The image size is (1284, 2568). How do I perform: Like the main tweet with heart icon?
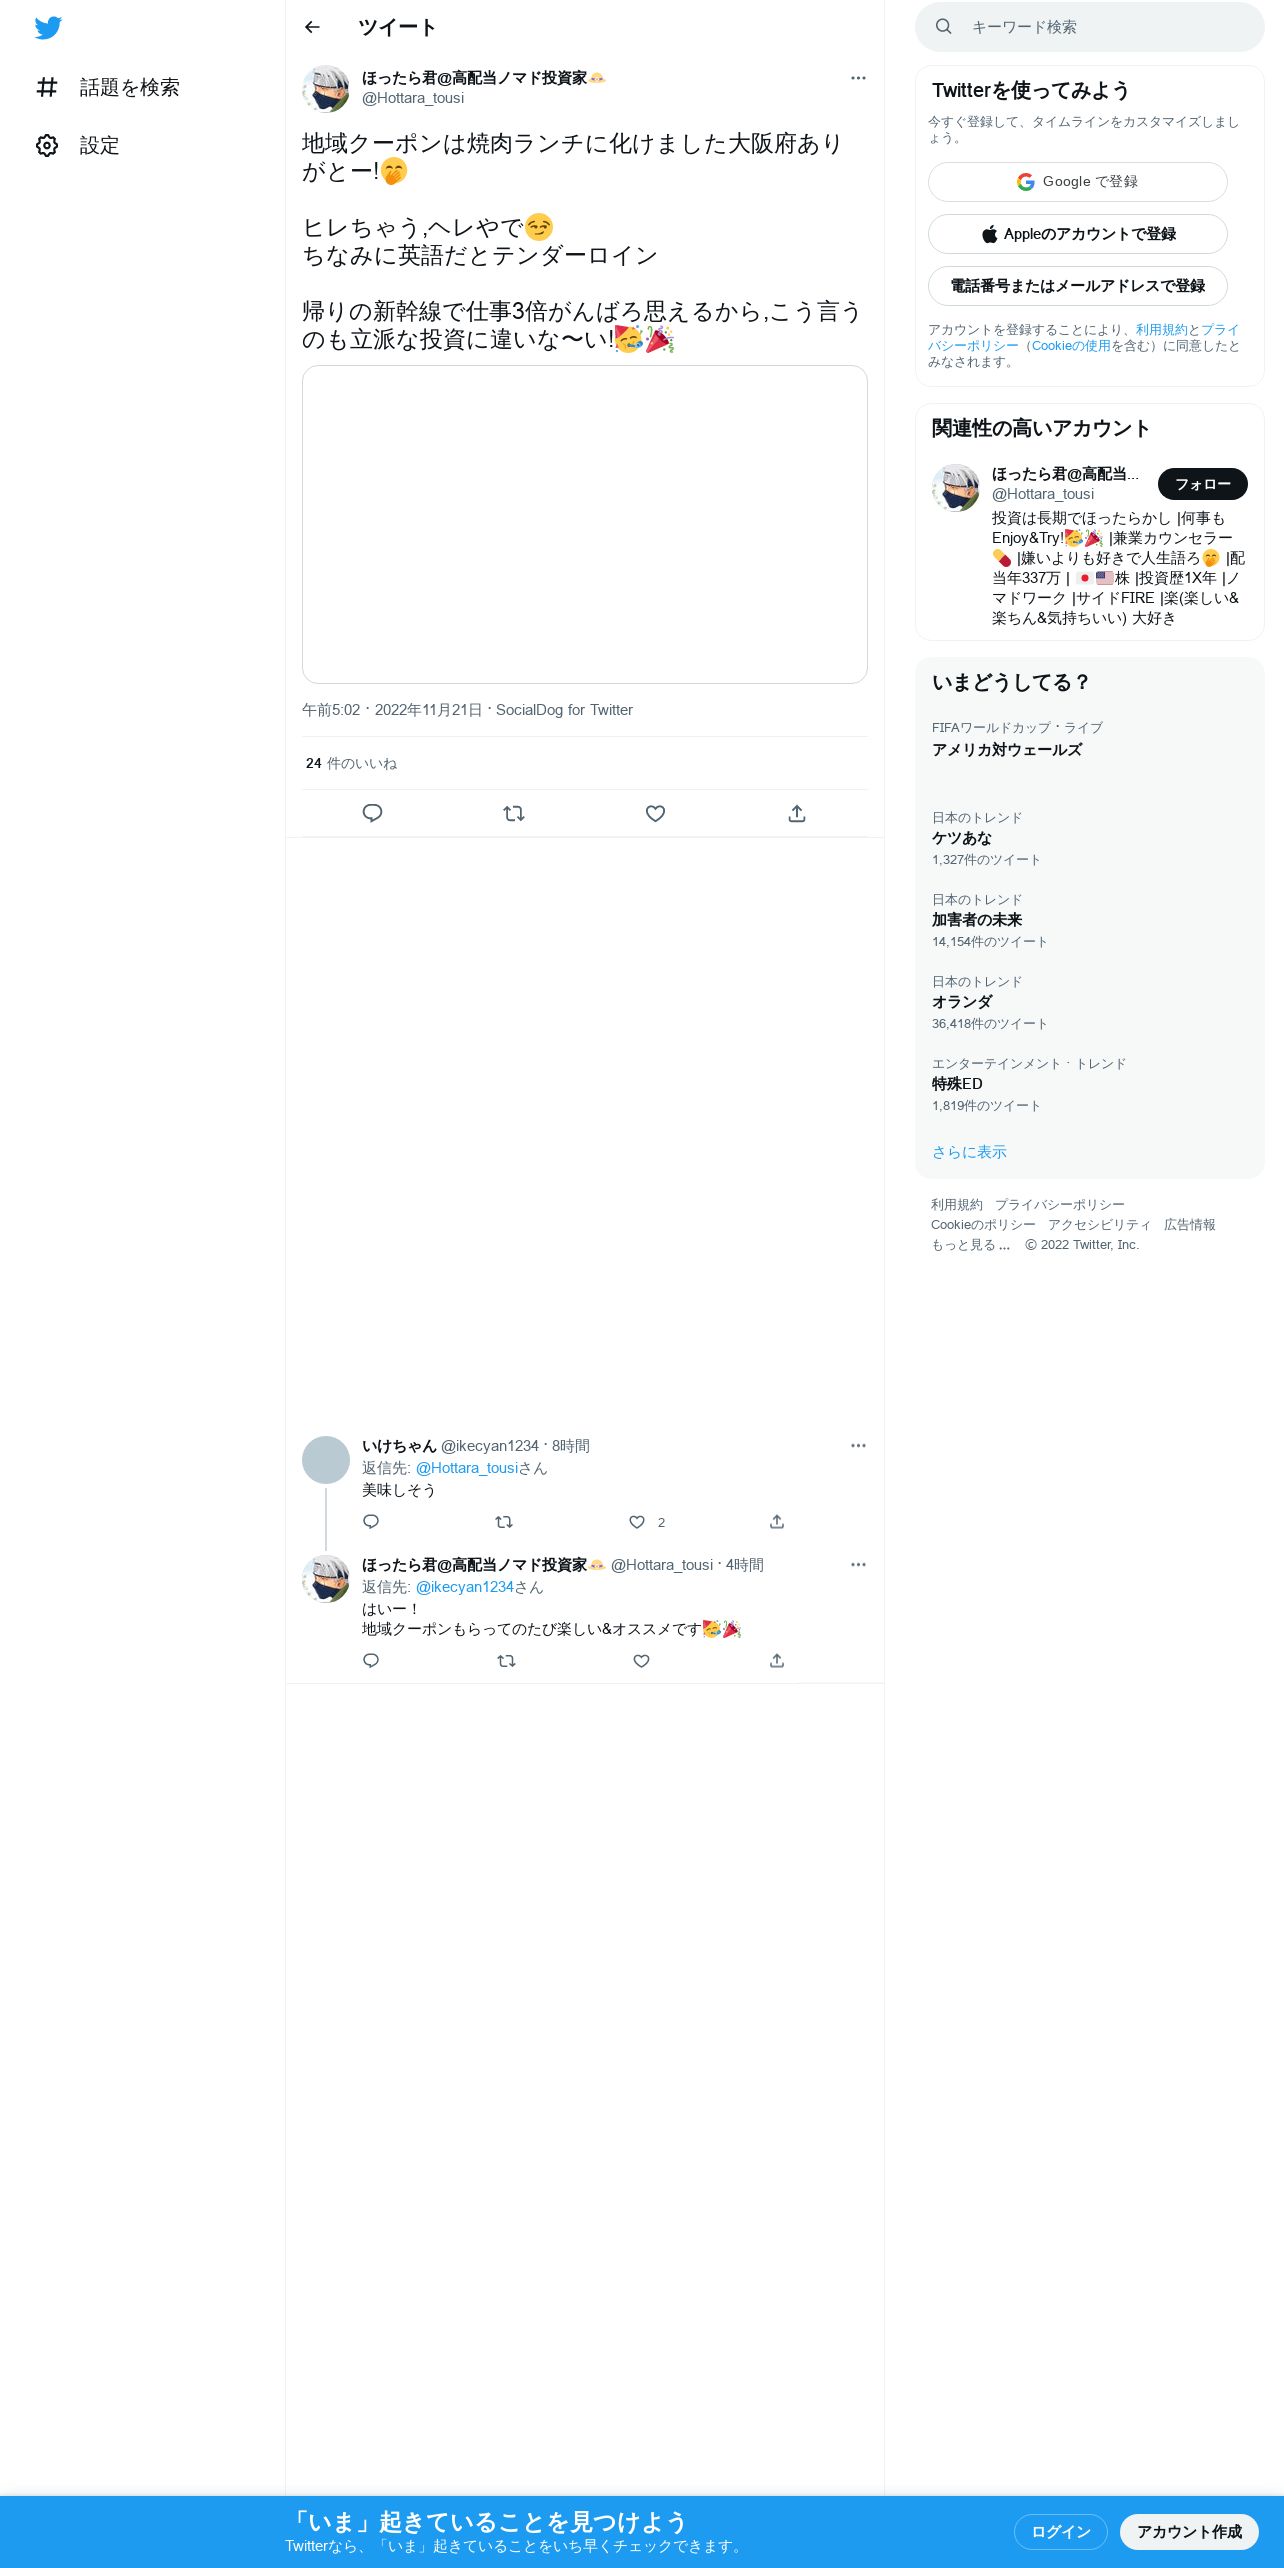(655, 813)
